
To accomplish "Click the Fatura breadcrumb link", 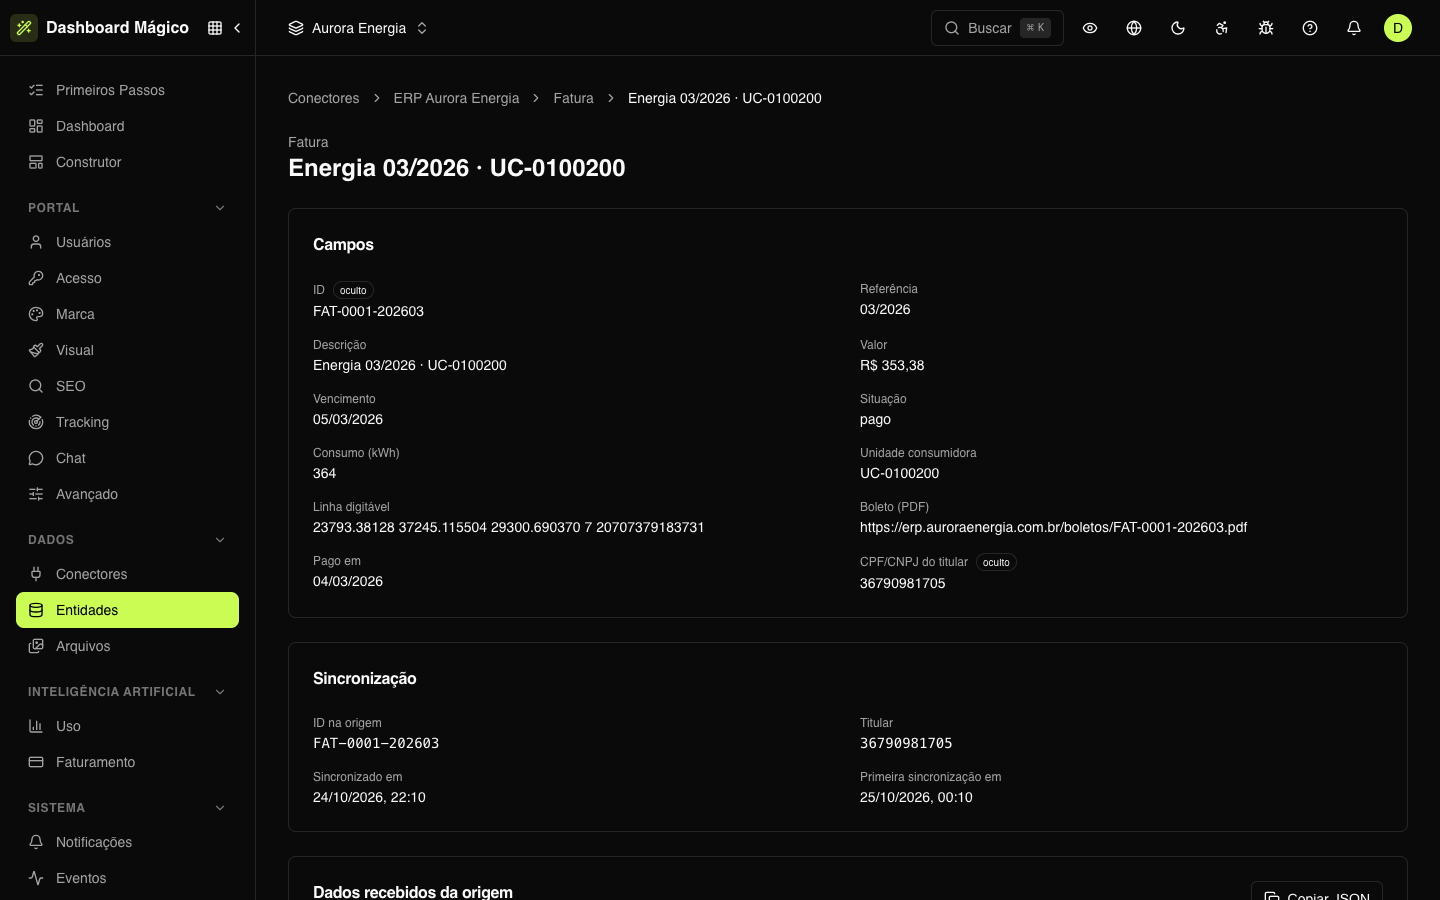I will pos(573,98).
